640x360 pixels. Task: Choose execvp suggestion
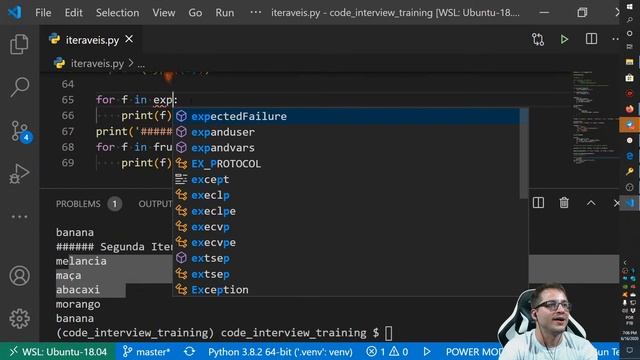click(346, 227)
